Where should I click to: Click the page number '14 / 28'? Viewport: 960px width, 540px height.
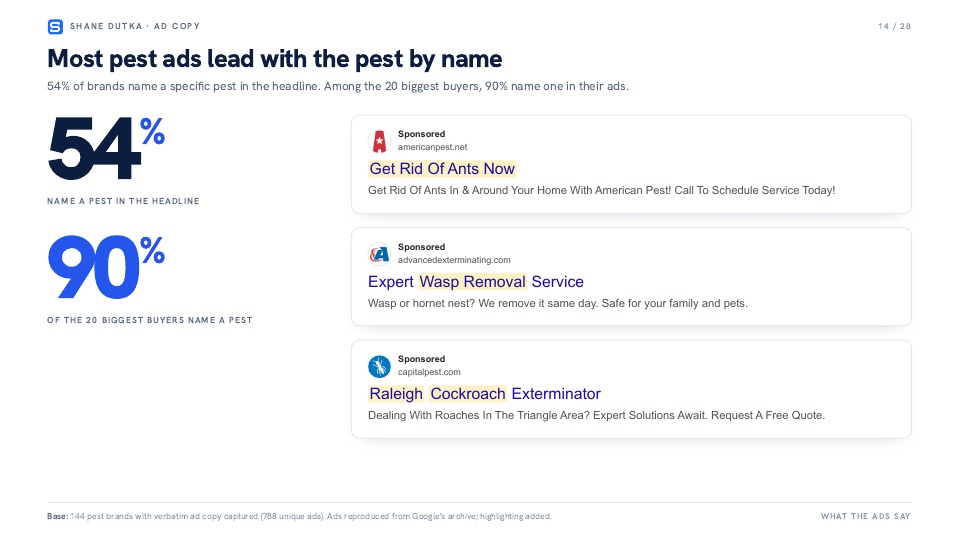click(894, 26)
